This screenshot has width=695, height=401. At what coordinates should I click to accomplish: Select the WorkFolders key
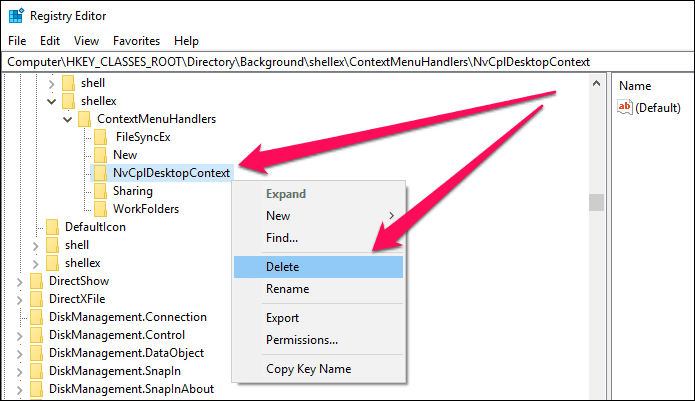tap(146, 209)
